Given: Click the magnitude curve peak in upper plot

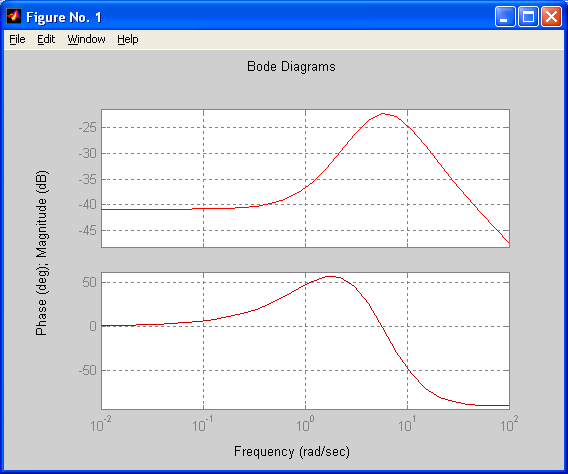Looking at the screenshot, I should (x=383, y=114).
